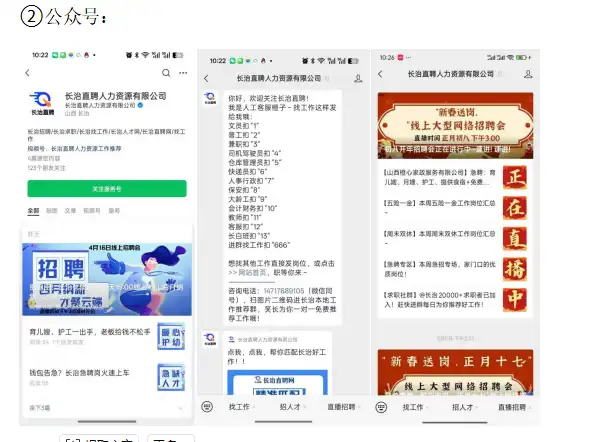Screen dimensions: 589x442
Task: Switch to keyboard input in the right chat
Action: pos(381,407)
